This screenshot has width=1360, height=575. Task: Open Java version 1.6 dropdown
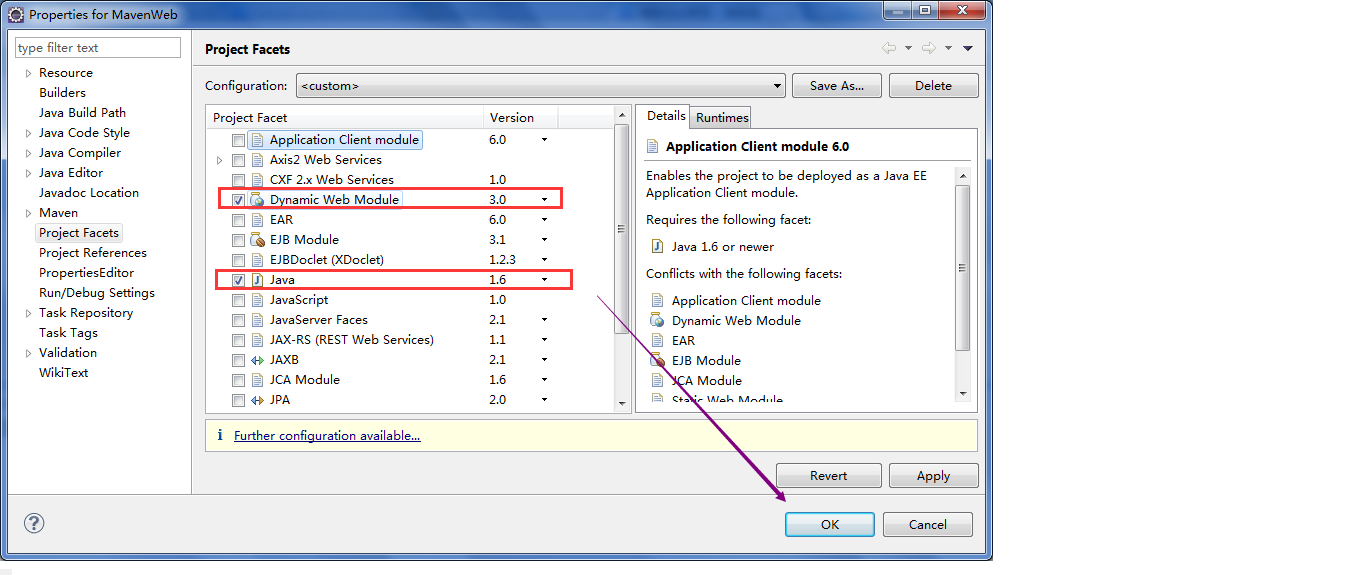tap(544, 280)
